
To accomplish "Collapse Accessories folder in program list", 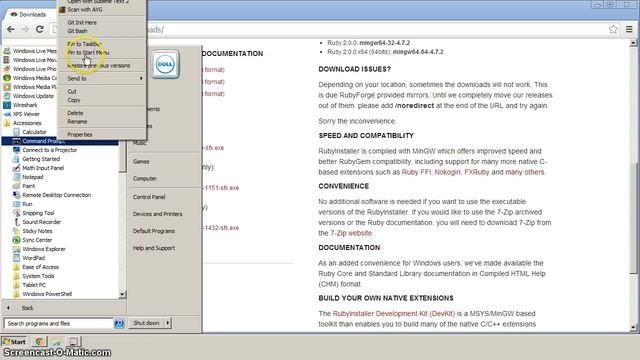I will tap(7, 123).
